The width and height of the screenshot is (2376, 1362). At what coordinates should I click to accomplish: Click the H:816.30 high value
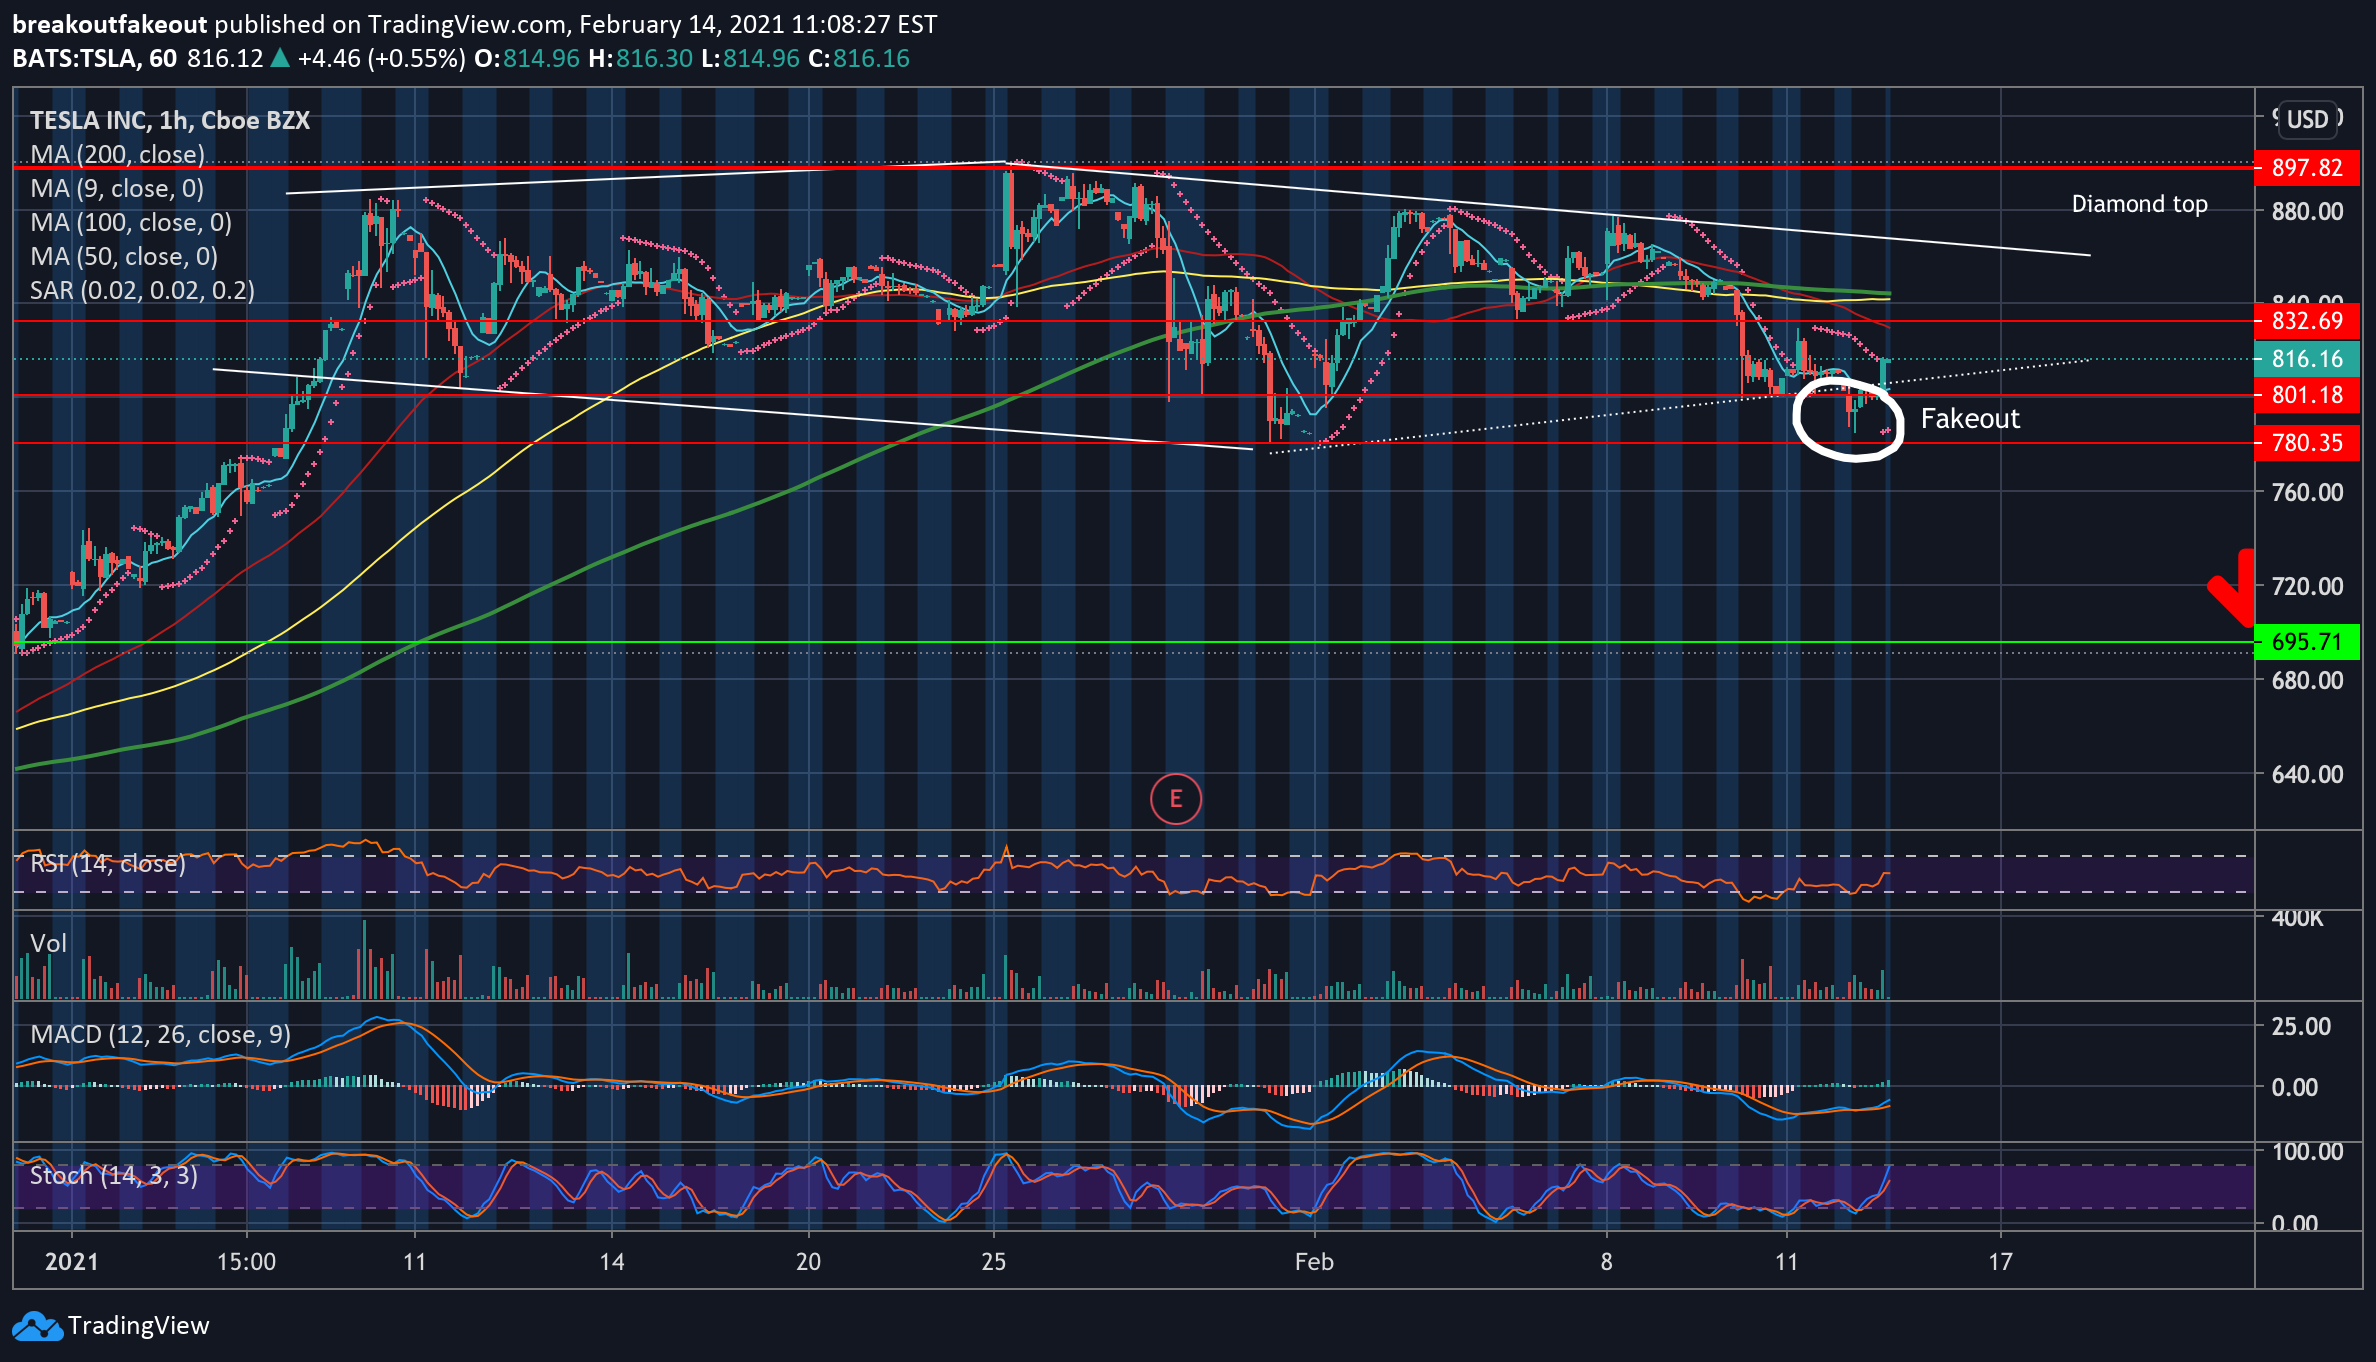[641, 59]
